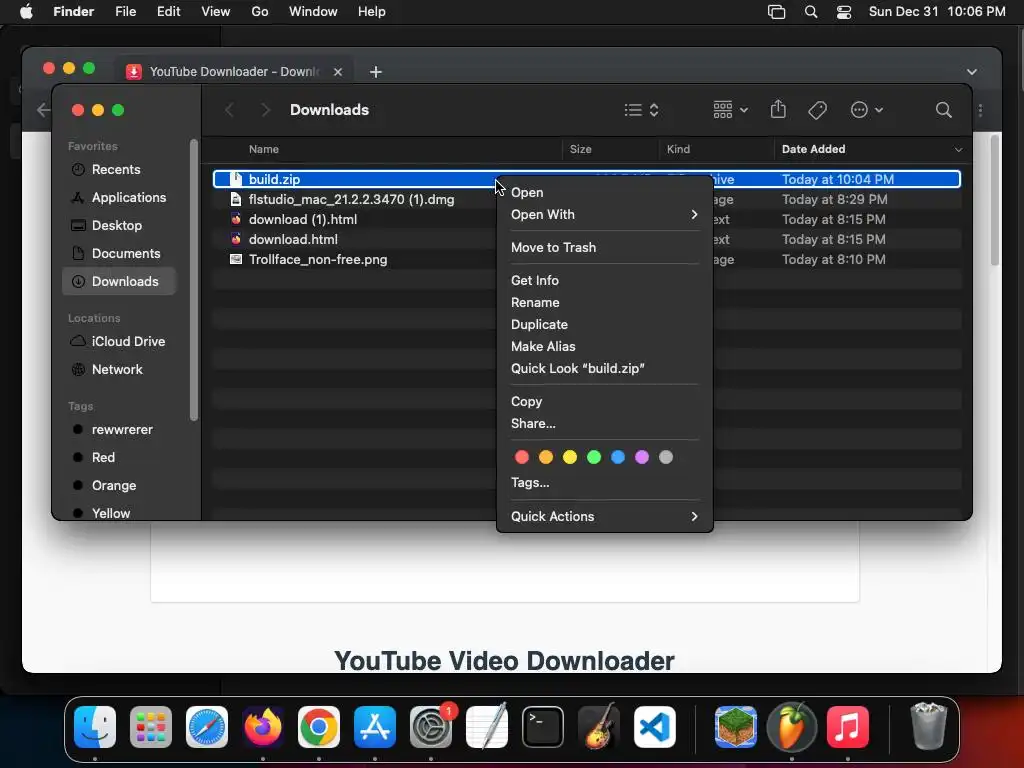The width and height of the screenshot is (1024, 768).
Task: Open the Go menu in menu bar
Action: click(x=259, y=12)
